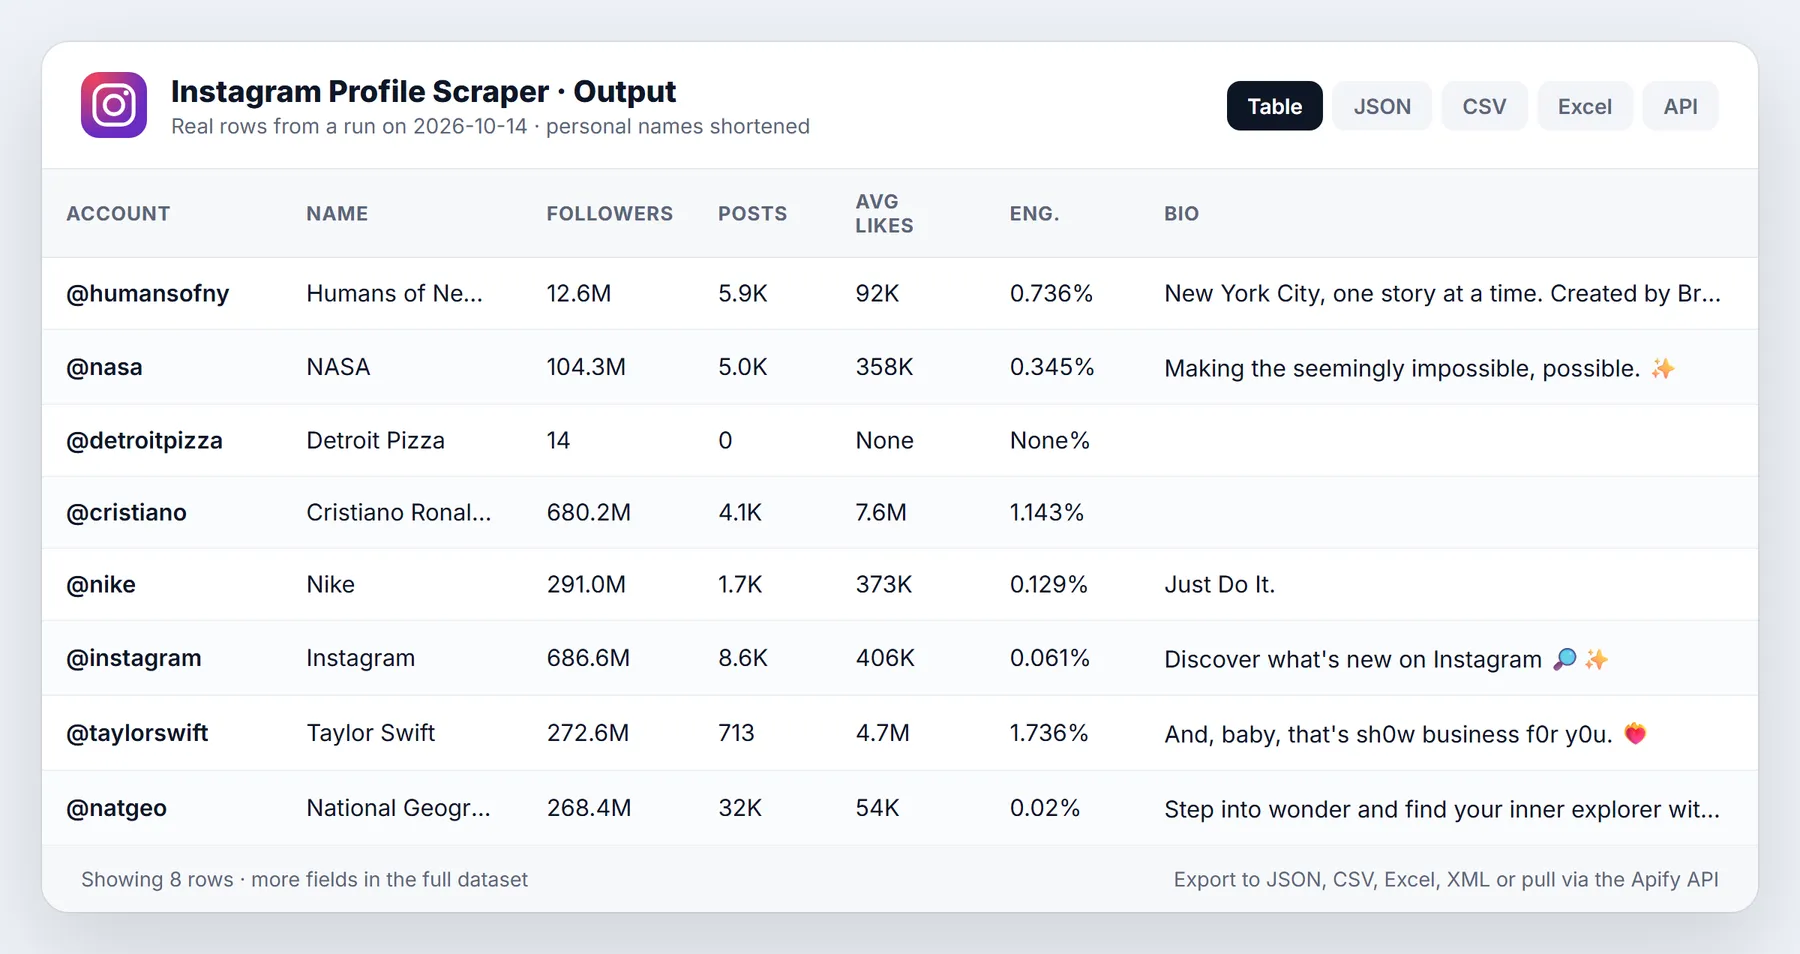This screenshot has height=954, width=1800.
Task: Click the name 'National Geogr...'
Action: tap(398, 809)
